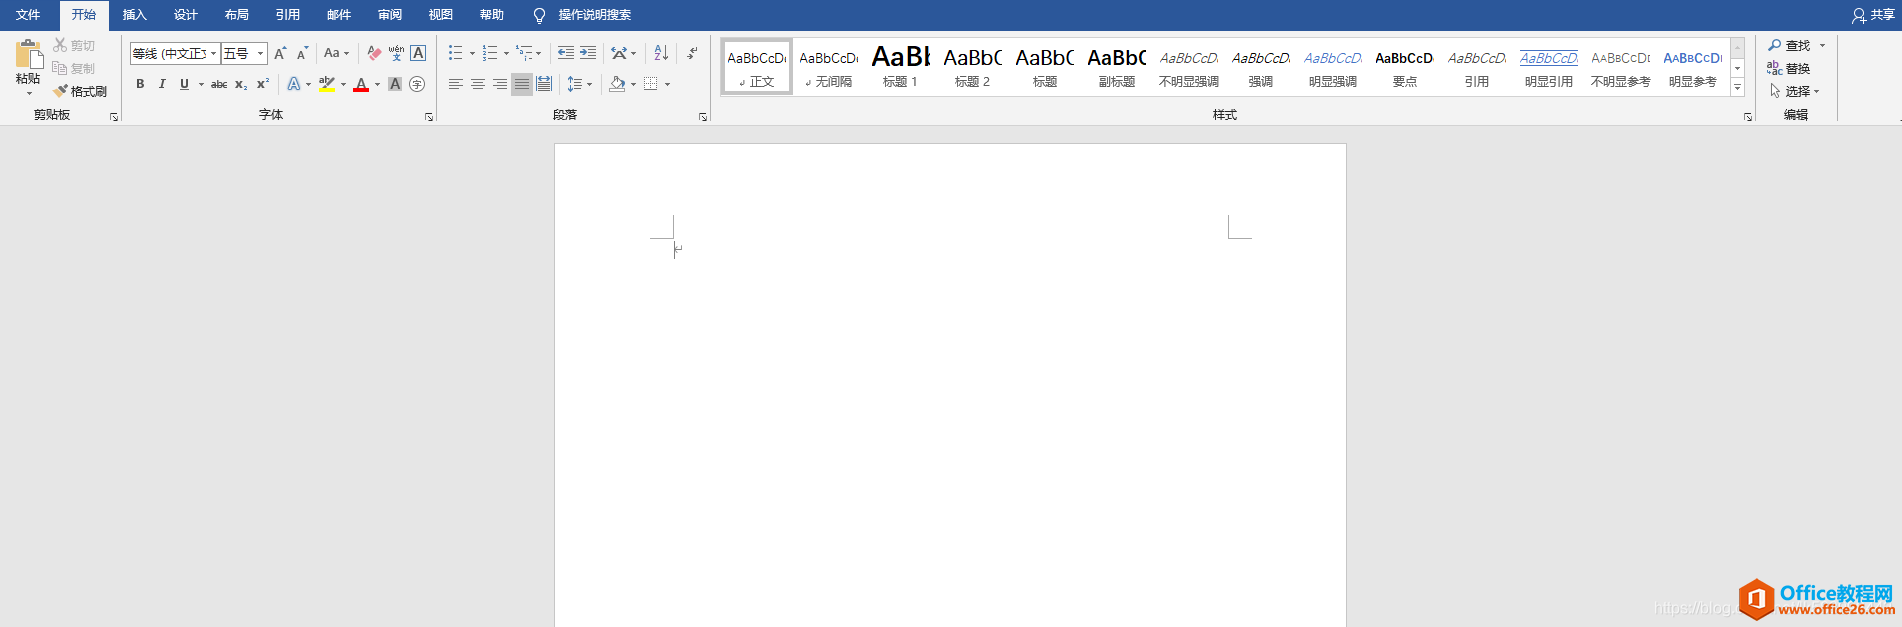Increase font size with grow icon
The width and height of the screenshot is (1902, 627).
coord(280,53)
